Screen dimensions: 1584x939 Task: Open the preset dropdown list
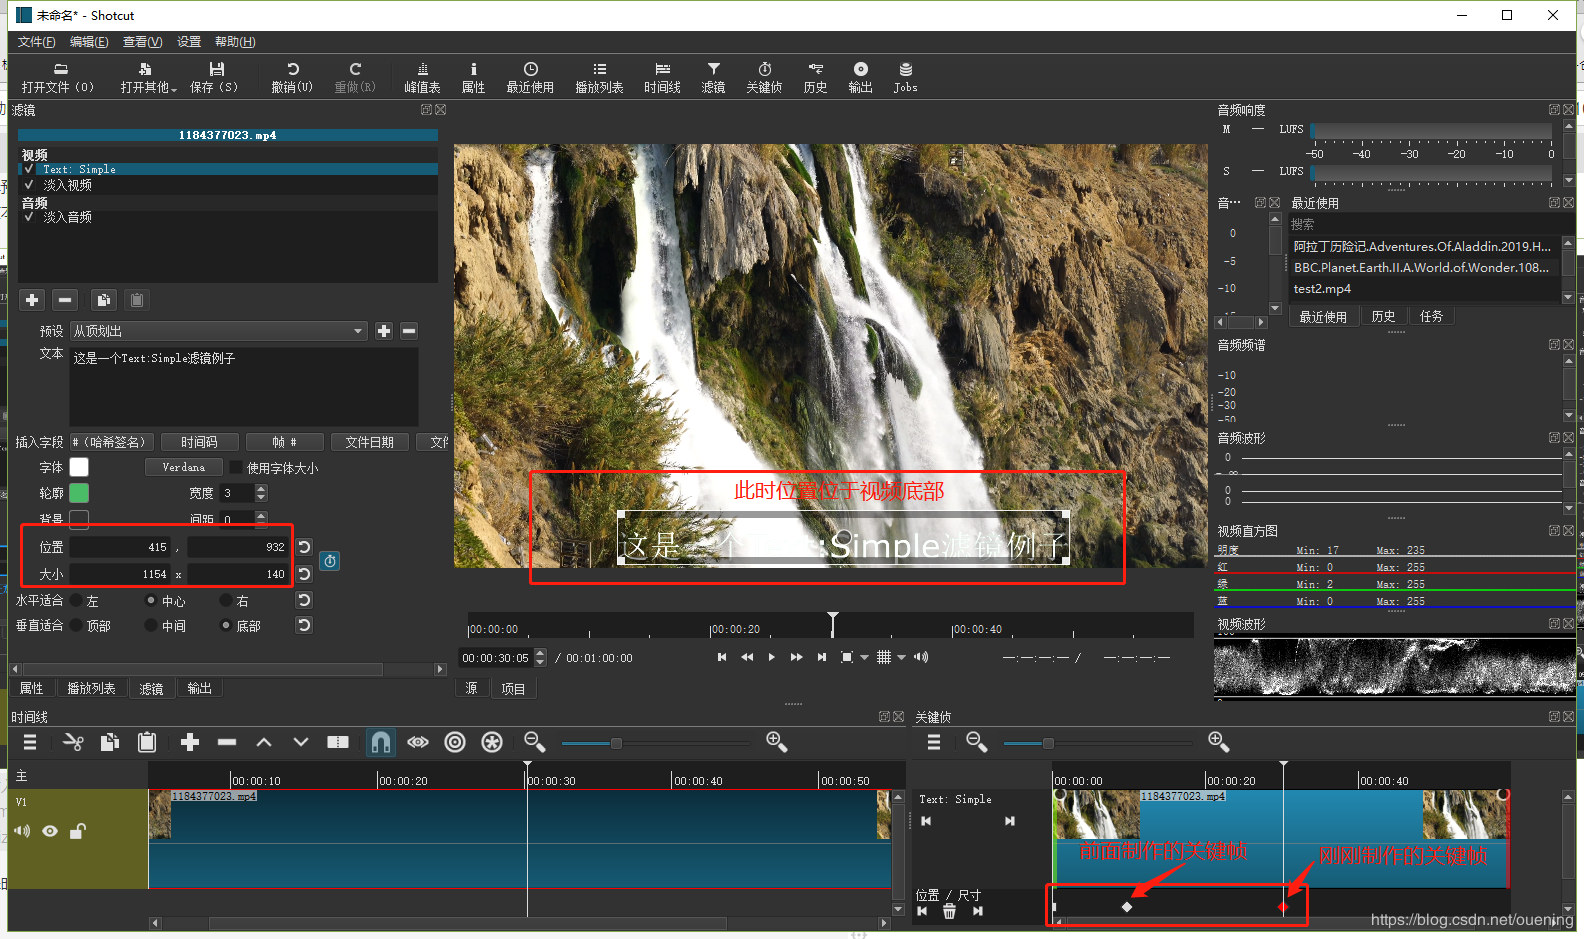pos(358,331)
